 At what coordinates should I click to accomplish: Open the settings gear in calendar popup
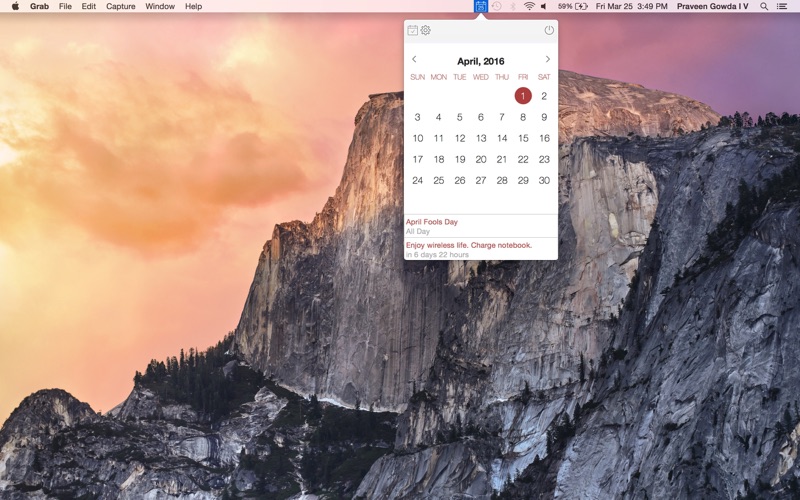(x=425, y=30)
